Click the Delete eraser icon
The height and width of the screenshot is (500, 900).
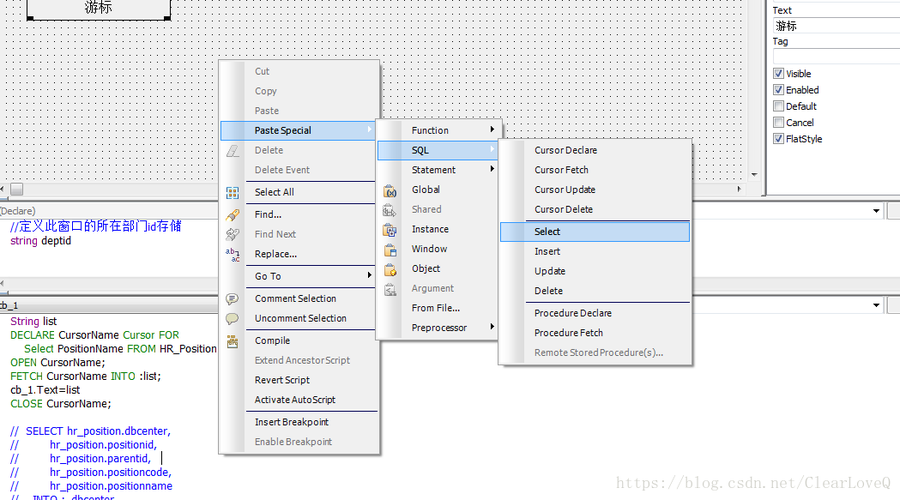pyautogui.click(x=232, y=150)
